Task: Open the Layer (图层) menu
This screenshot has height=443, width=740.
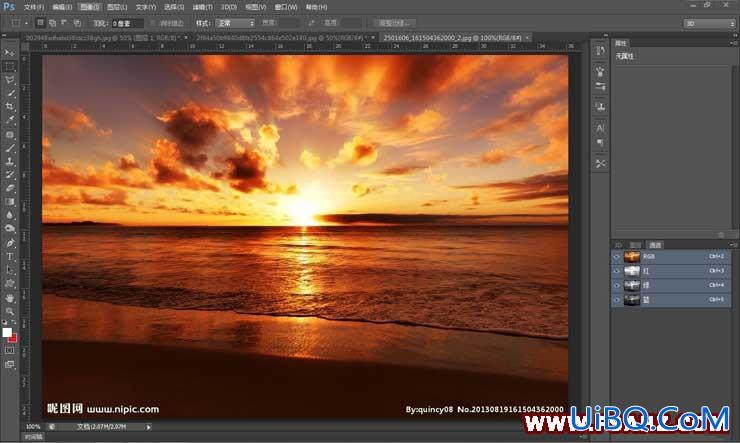Action: click(117, 7)
